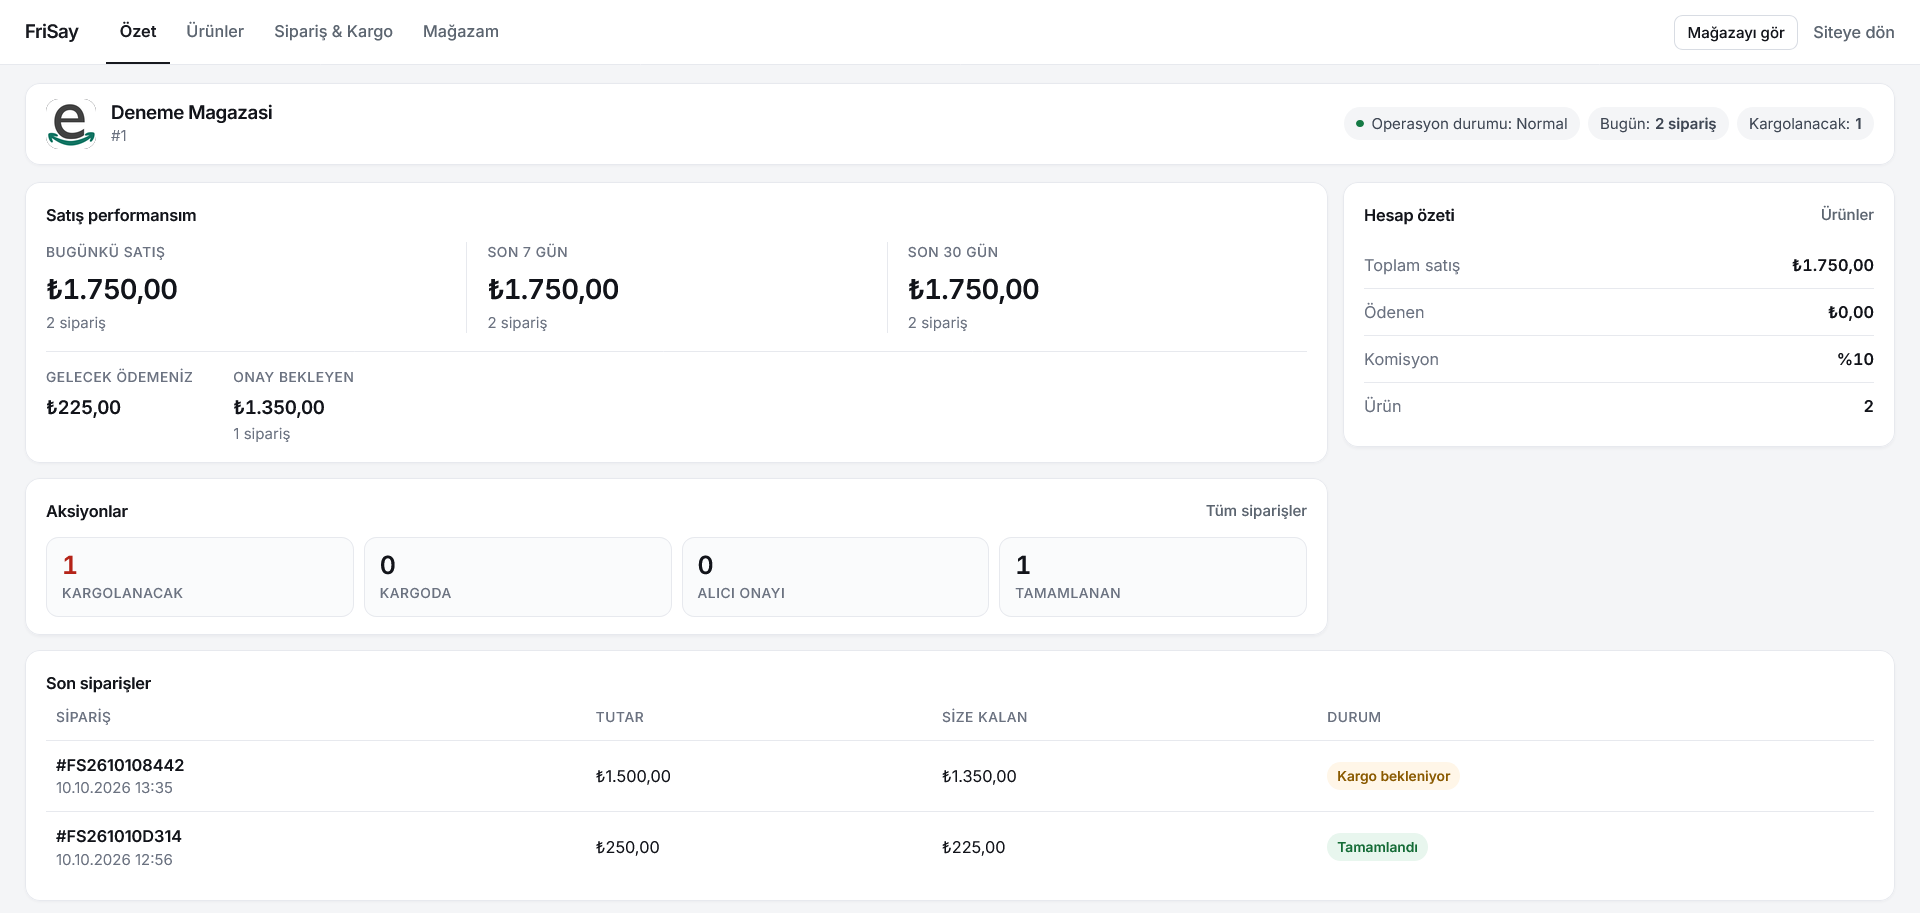1920x913 pixels.
Task: Open the Mağazam tab
Action: [x=461, y=32]
